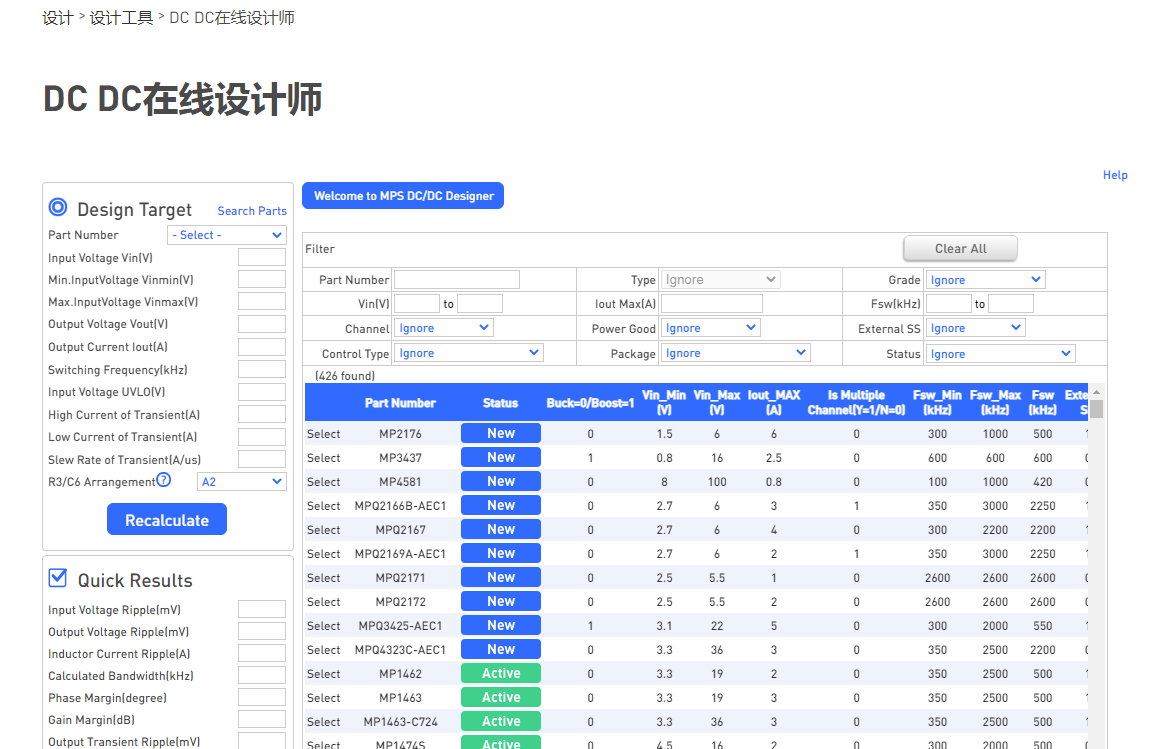
Task: Select the MP4581 part row
Action: click(x=324, y=482)
